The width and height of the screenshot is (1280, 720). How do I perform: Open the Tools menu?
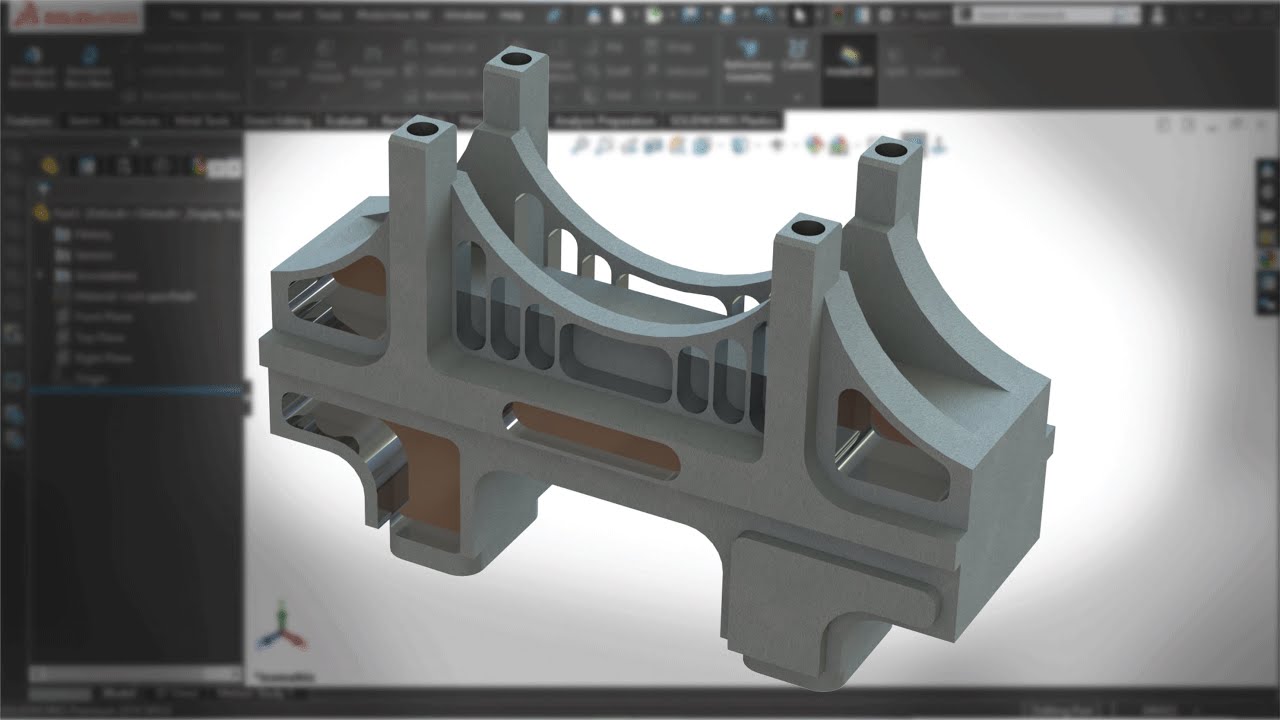(x=329, y=17)
